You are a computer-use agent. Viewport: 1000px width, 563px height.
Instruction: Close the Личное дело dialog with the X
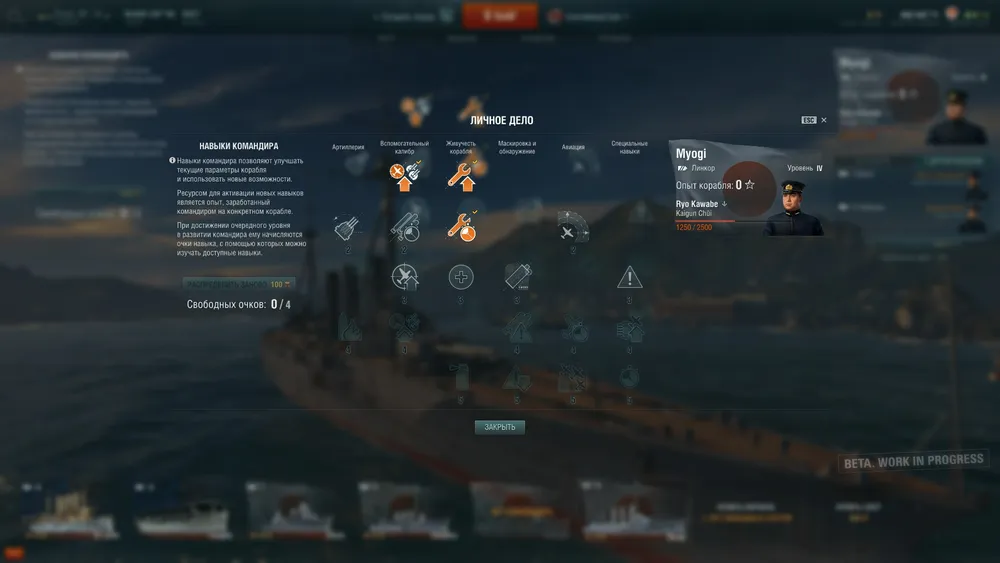824,120
